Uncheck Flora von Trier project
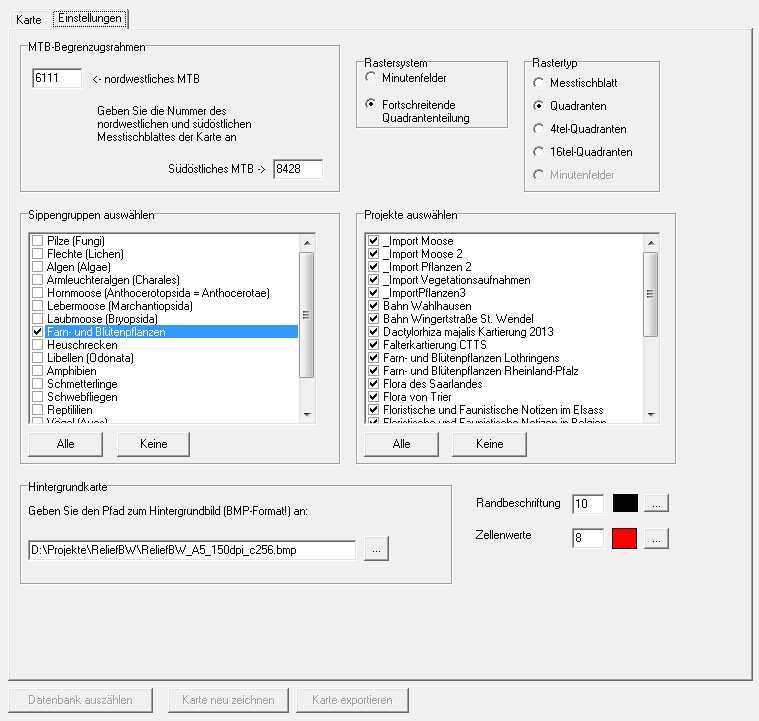Screen dimensions: 759x721 373,397
